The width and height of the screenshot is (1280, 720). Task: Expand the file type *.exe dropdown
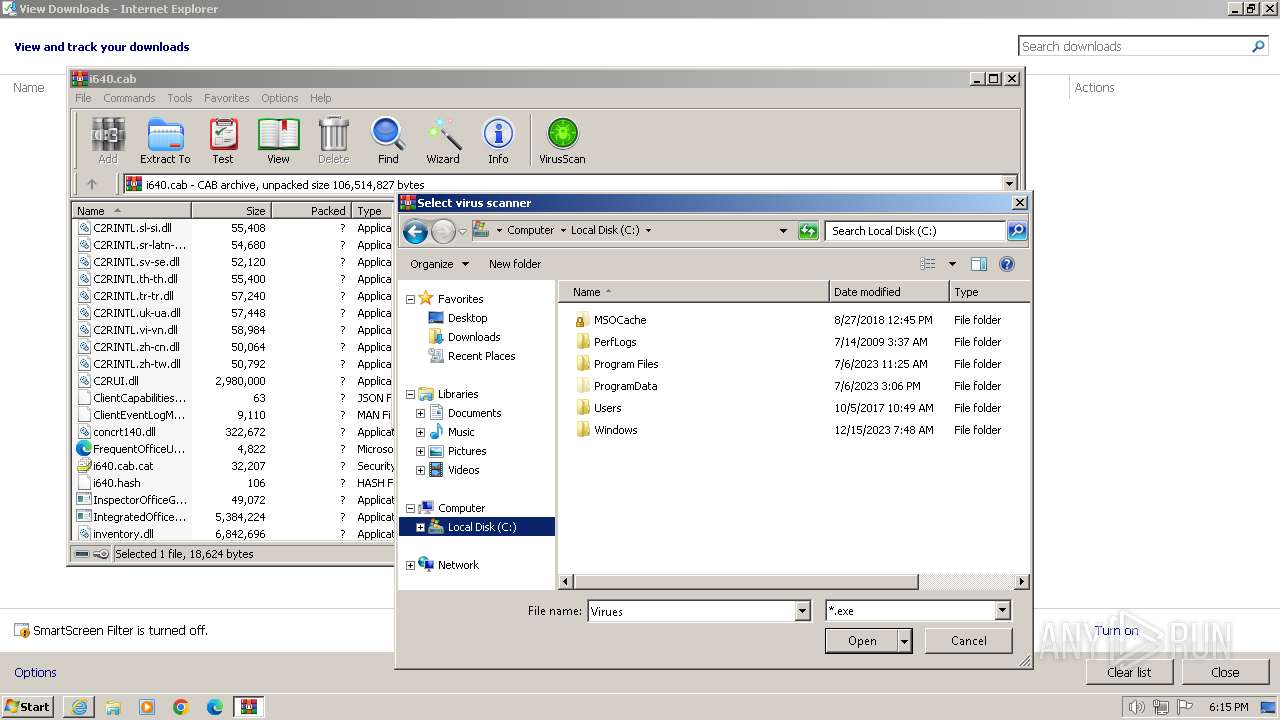point(1002,611)
